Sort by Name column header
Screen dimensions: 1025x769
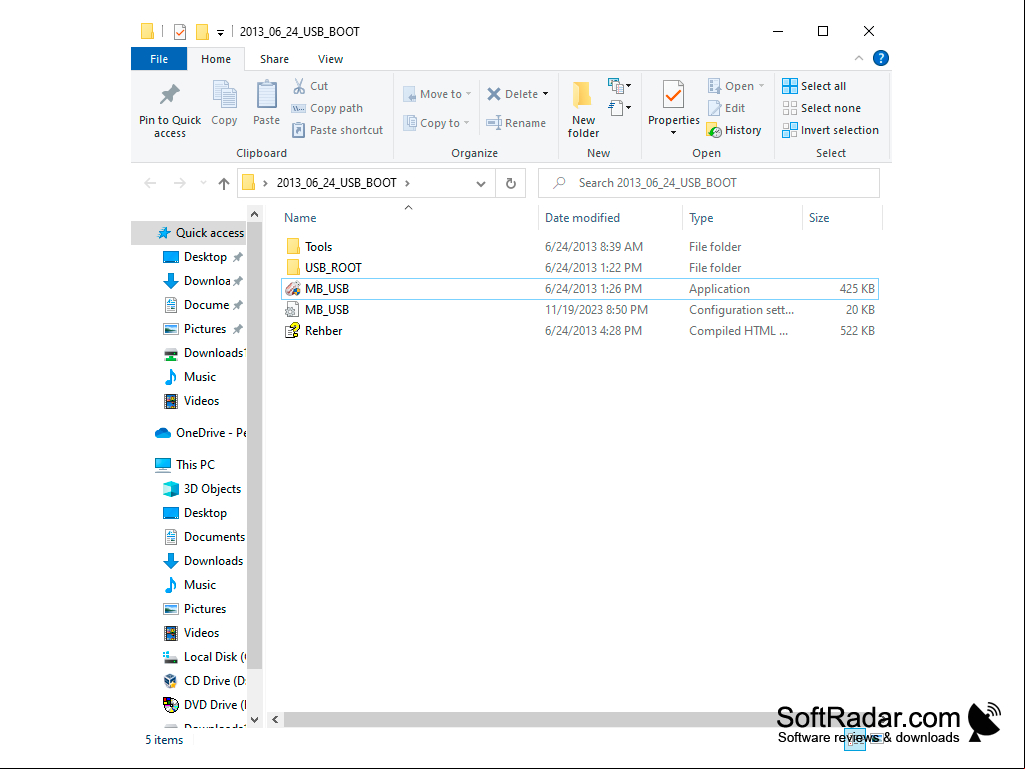(x=408, y=218)
